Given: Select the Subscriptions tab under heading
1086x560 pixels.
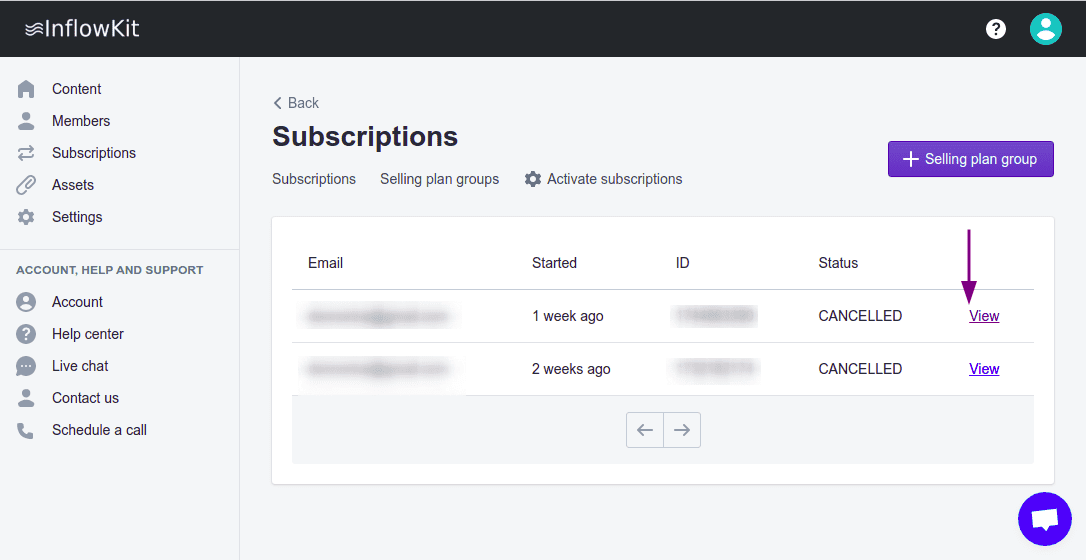Looking at the screenshot, I should coord(314,179).
